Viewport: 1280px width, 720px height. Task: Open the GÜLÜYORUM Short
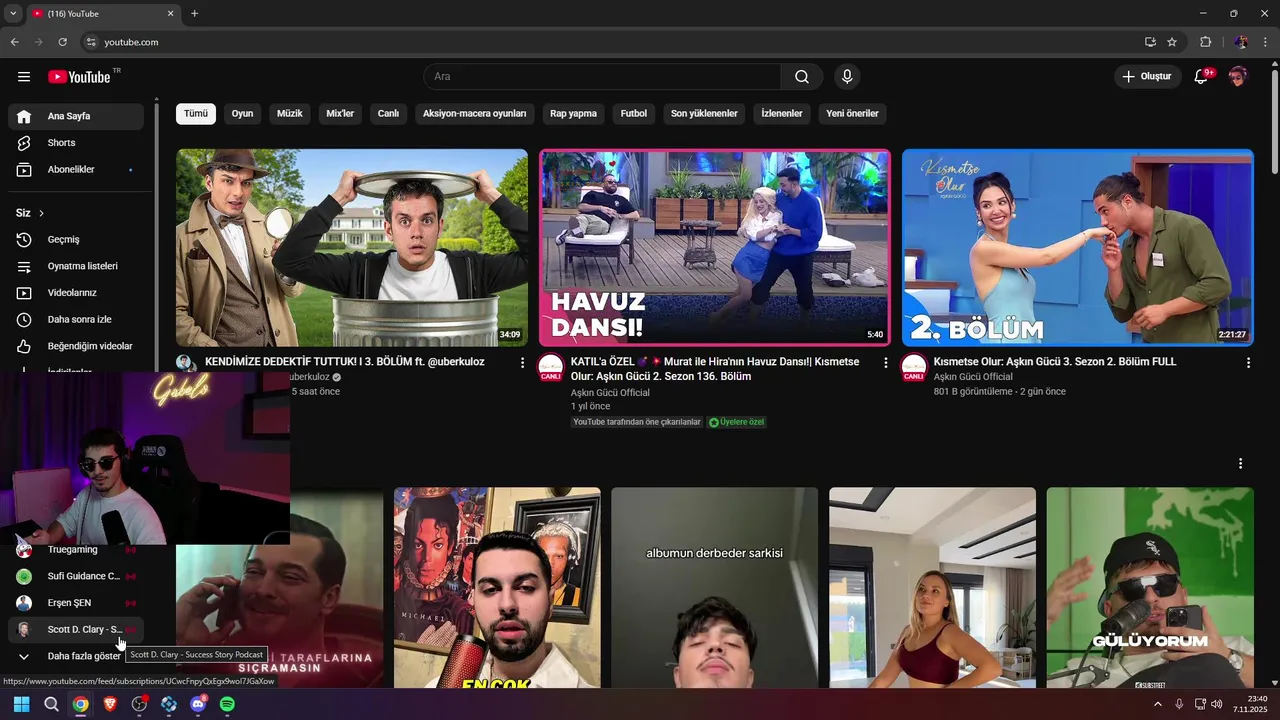click(1150, 588)
